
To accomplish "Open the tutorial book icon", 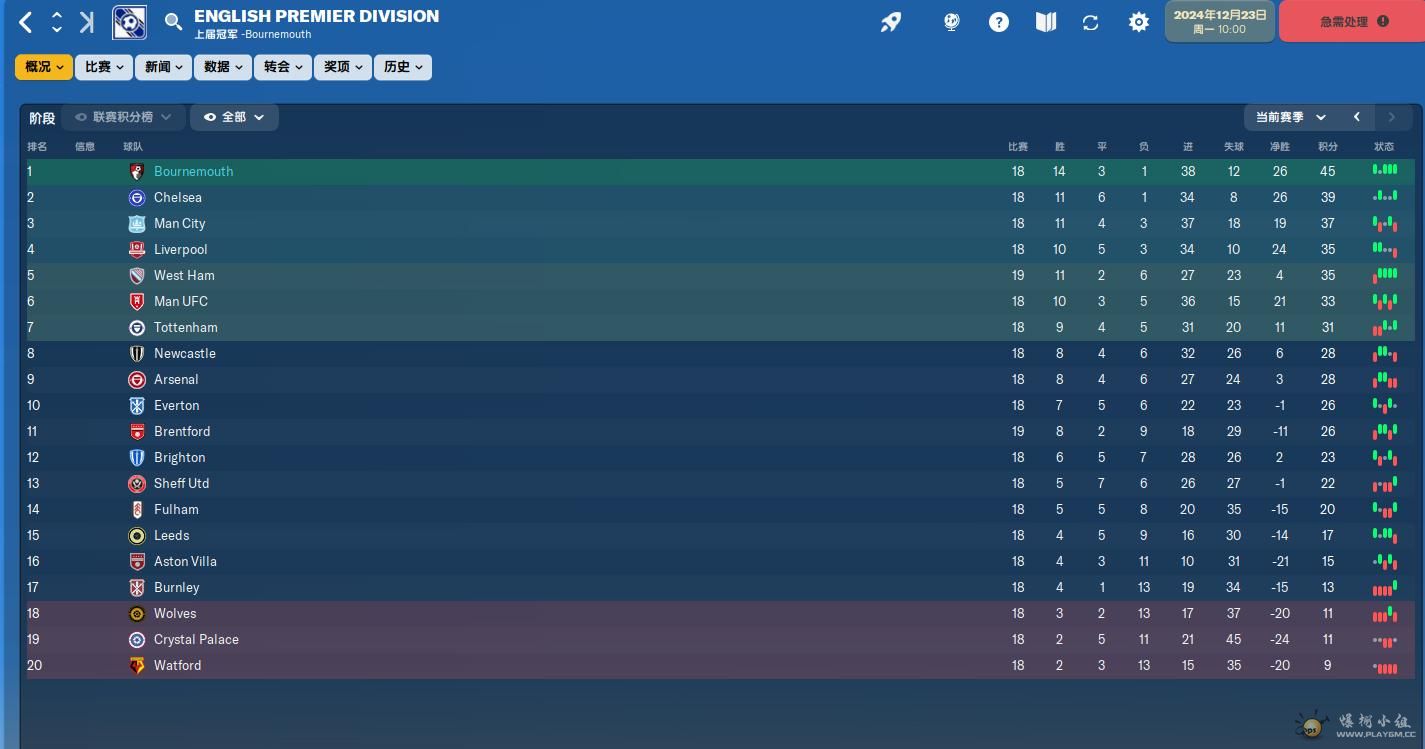I will point(1046,22).
